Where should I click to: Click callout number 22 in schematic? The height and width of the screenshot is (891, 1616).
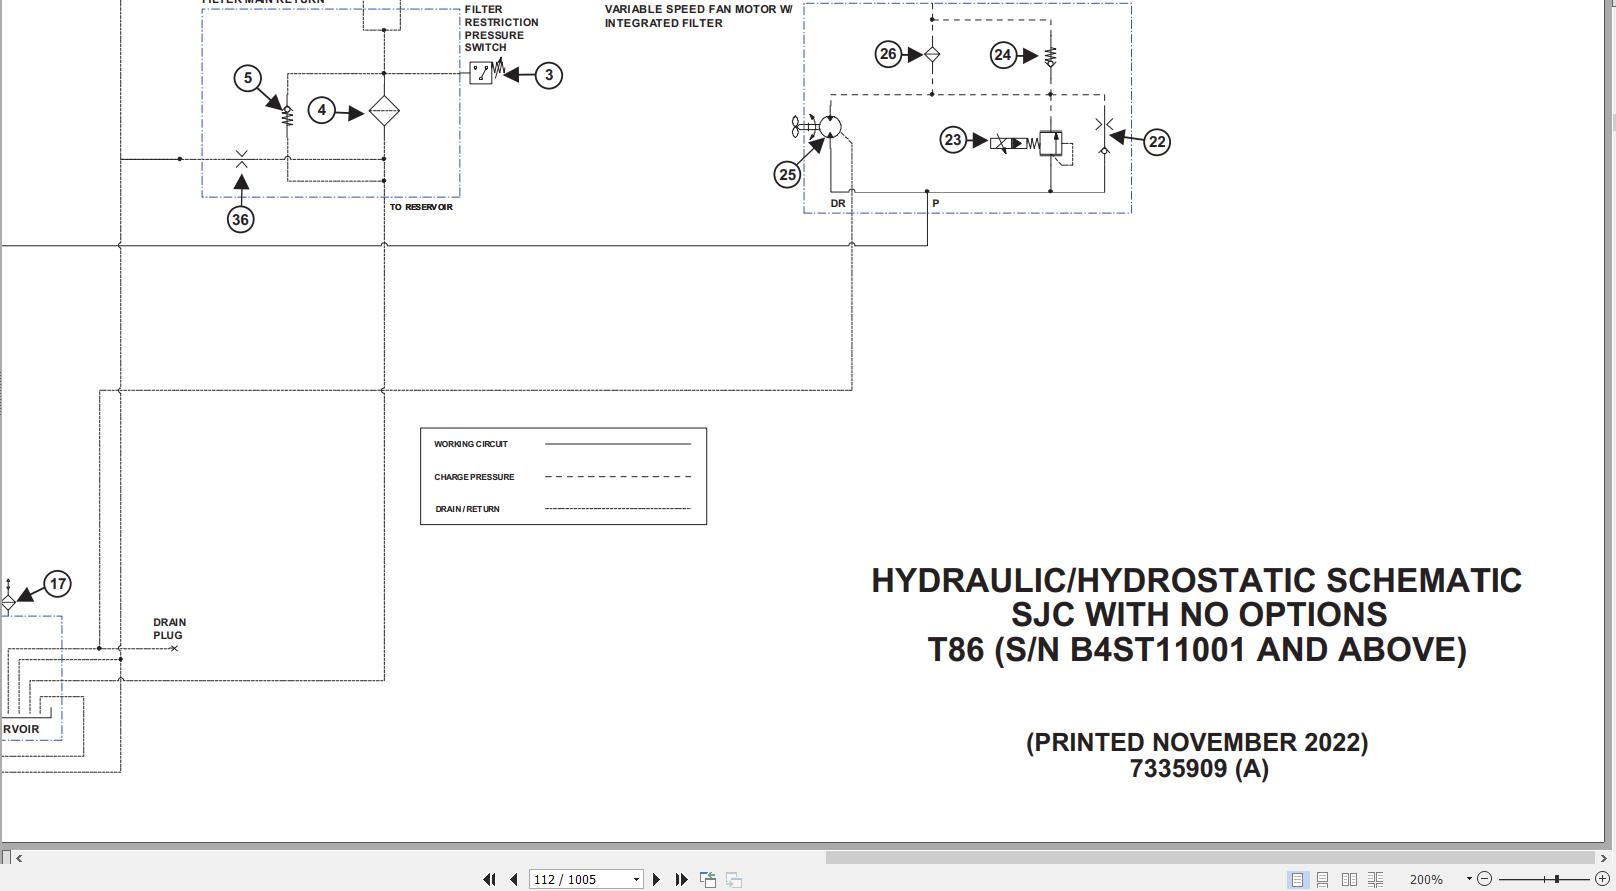point(1157,142)
